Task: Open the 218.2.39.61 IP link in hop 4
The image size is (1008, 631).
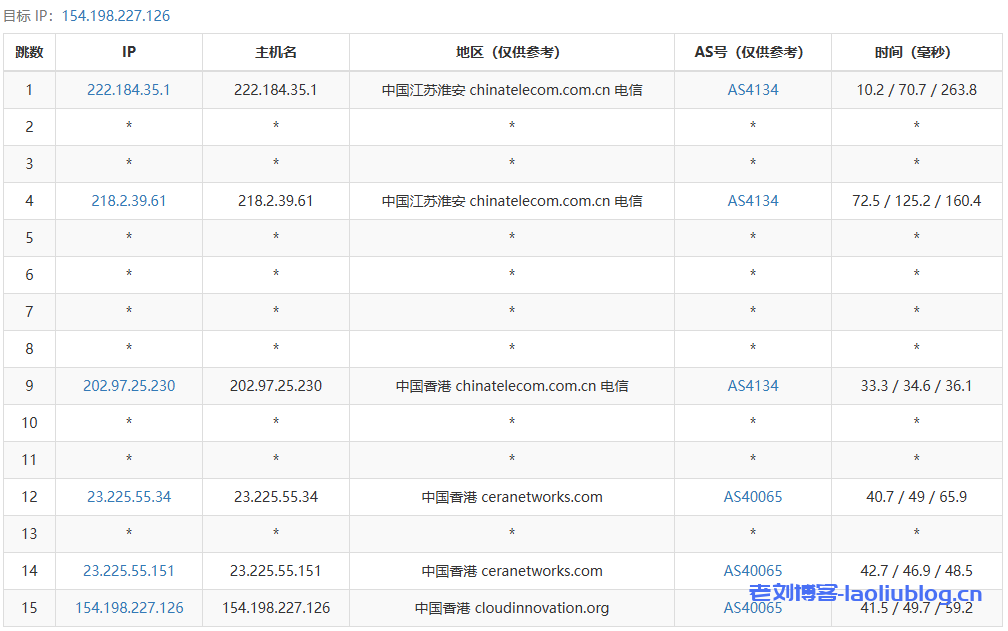Action: (129, 201)
